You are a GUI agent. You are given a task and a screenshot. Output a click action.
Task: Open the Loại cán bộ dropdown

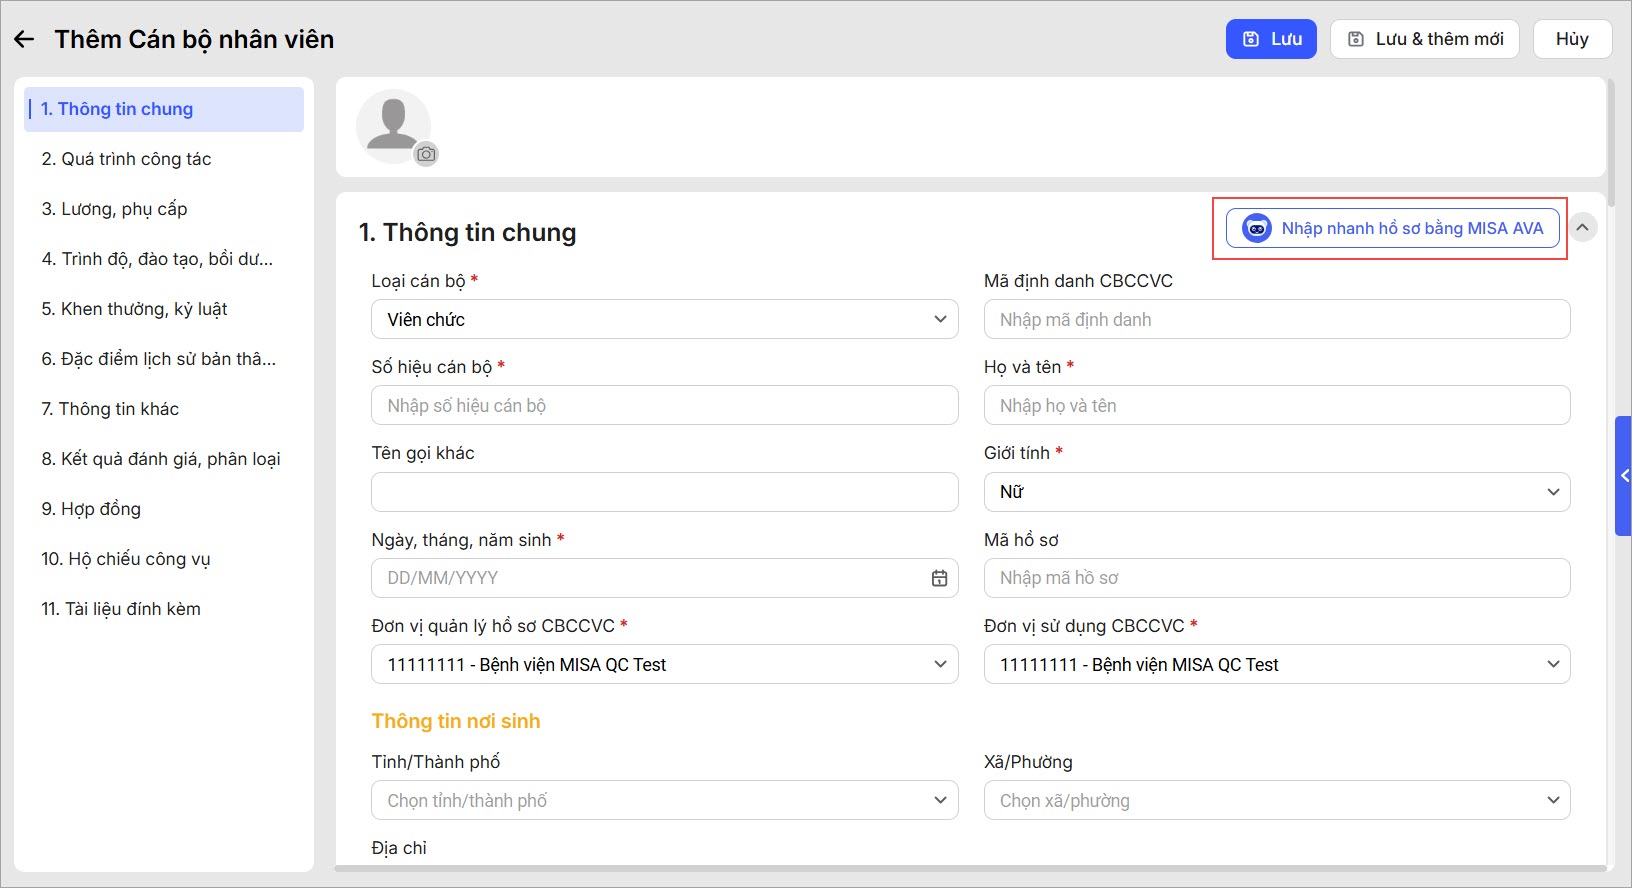coord(664,320)
